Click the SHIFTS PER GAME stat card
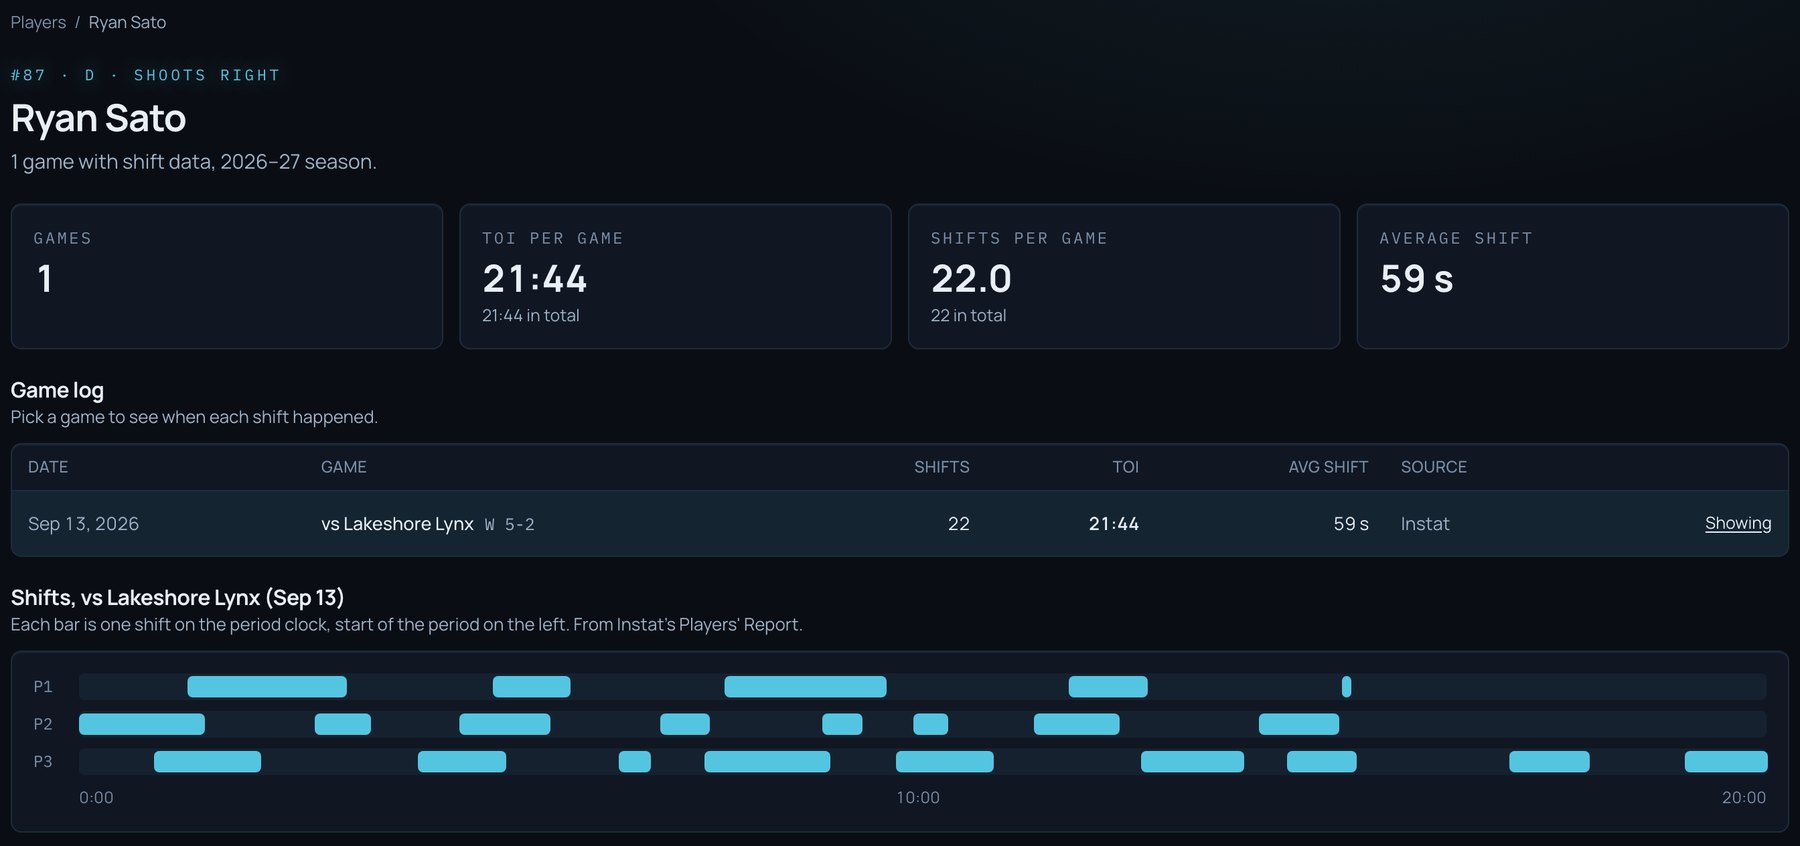This screenshot has height=846, width=1800. click(x=1124, y=277)
